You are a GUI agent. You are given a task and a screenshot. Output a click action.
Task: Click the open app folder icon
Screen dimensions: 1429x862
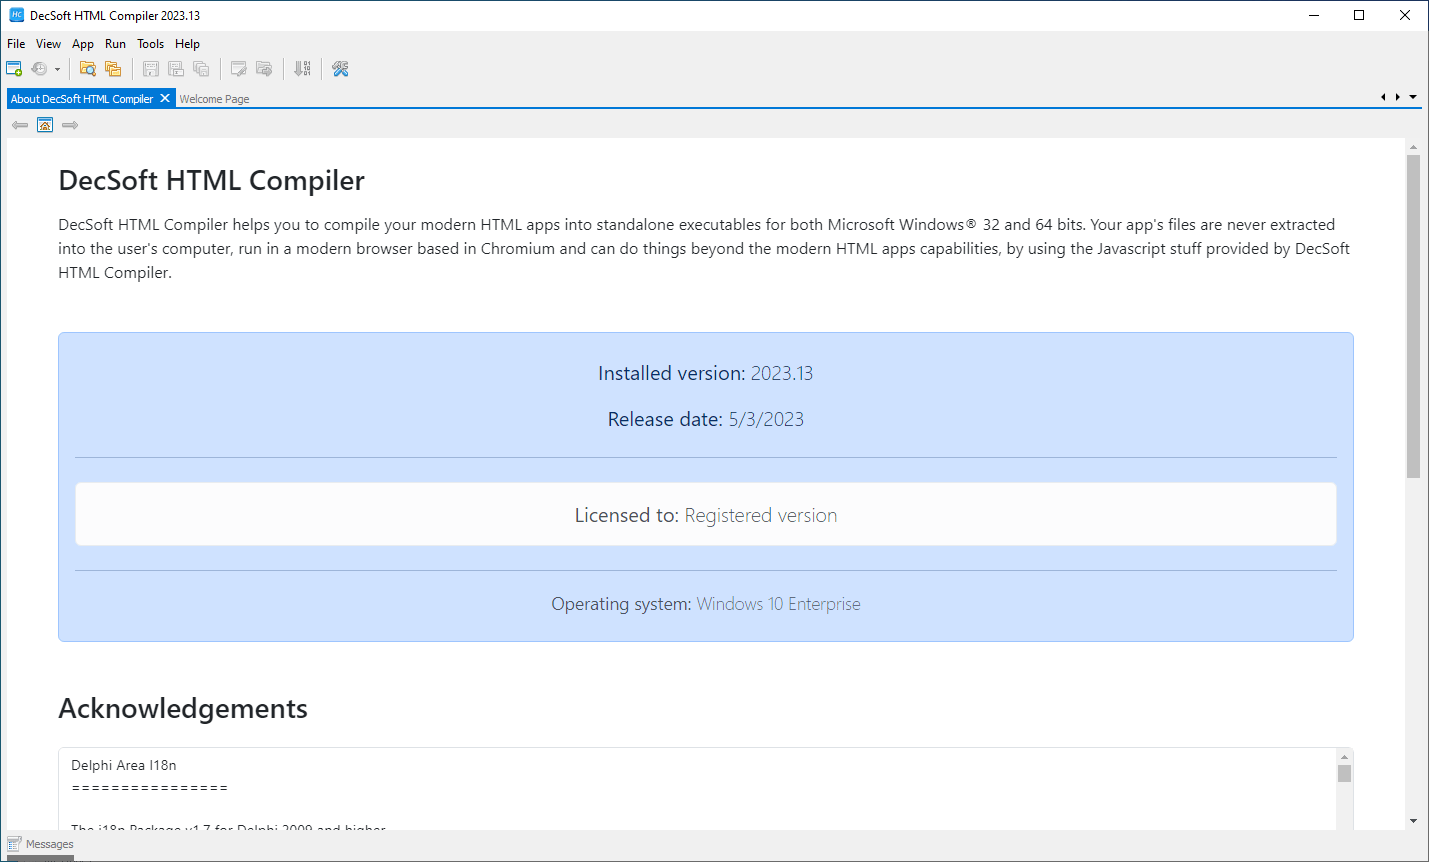coord(88,69)
